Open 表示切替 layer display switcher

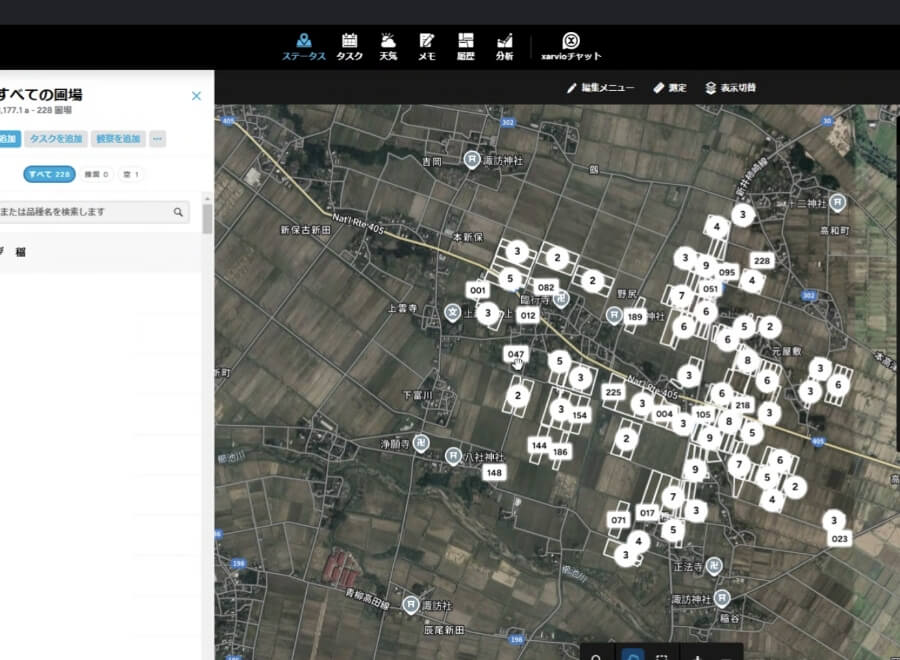(x=730, y=88)
